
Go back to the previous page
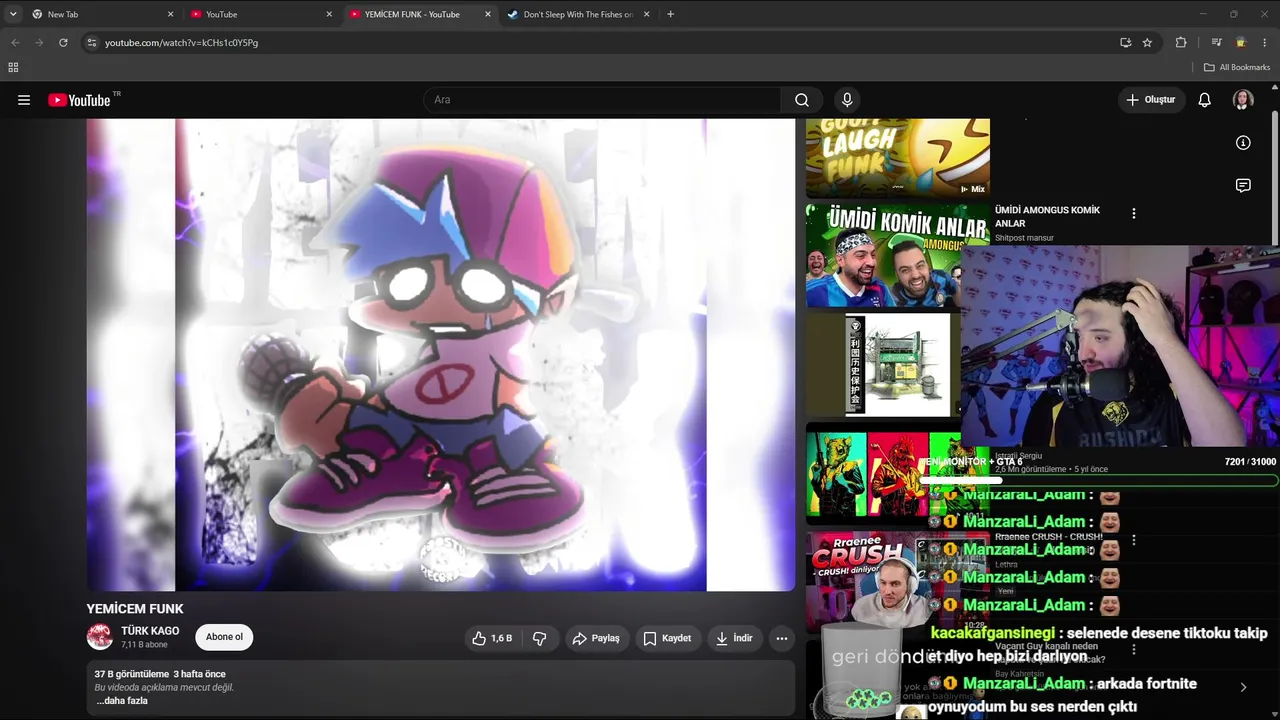(15, 42)
